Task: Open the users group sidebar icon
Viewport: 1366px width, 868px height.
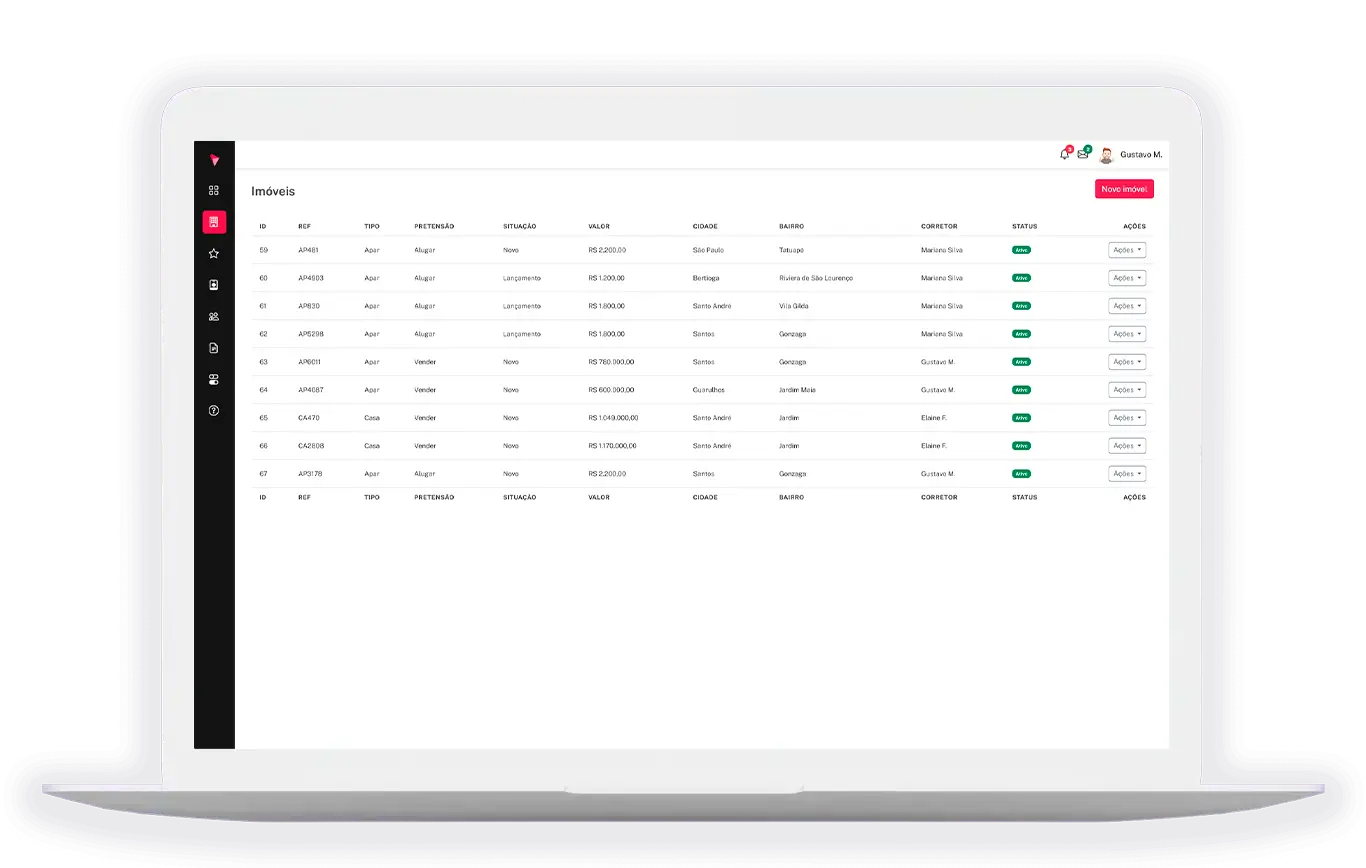Action: click(x=213, y=317)
